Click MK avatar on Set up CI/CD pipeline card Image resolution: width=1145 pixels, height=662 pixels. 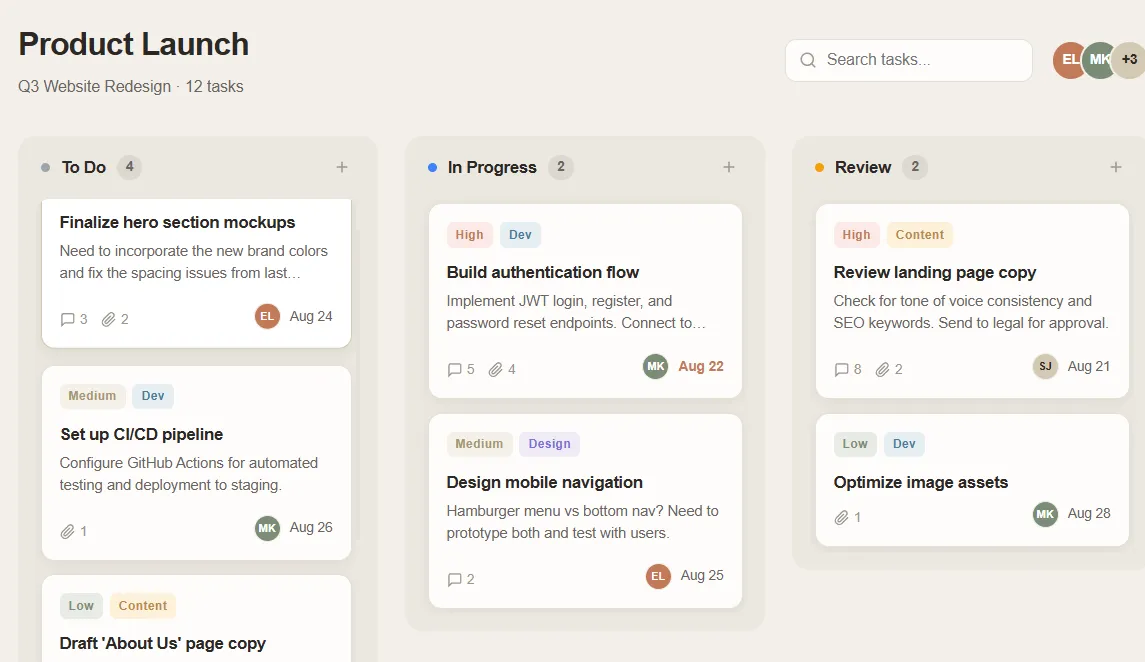click(x=267, y=528)
